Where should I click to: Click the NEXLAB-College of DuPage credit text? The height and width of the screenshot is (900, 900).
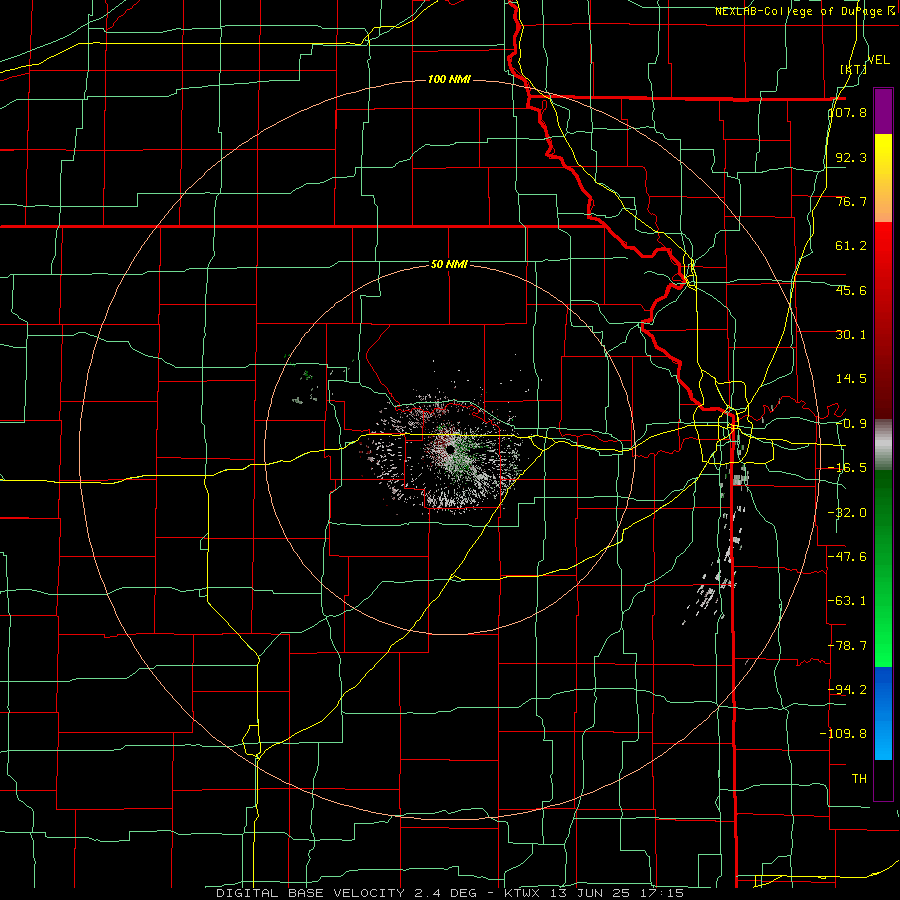coord(804,11)
